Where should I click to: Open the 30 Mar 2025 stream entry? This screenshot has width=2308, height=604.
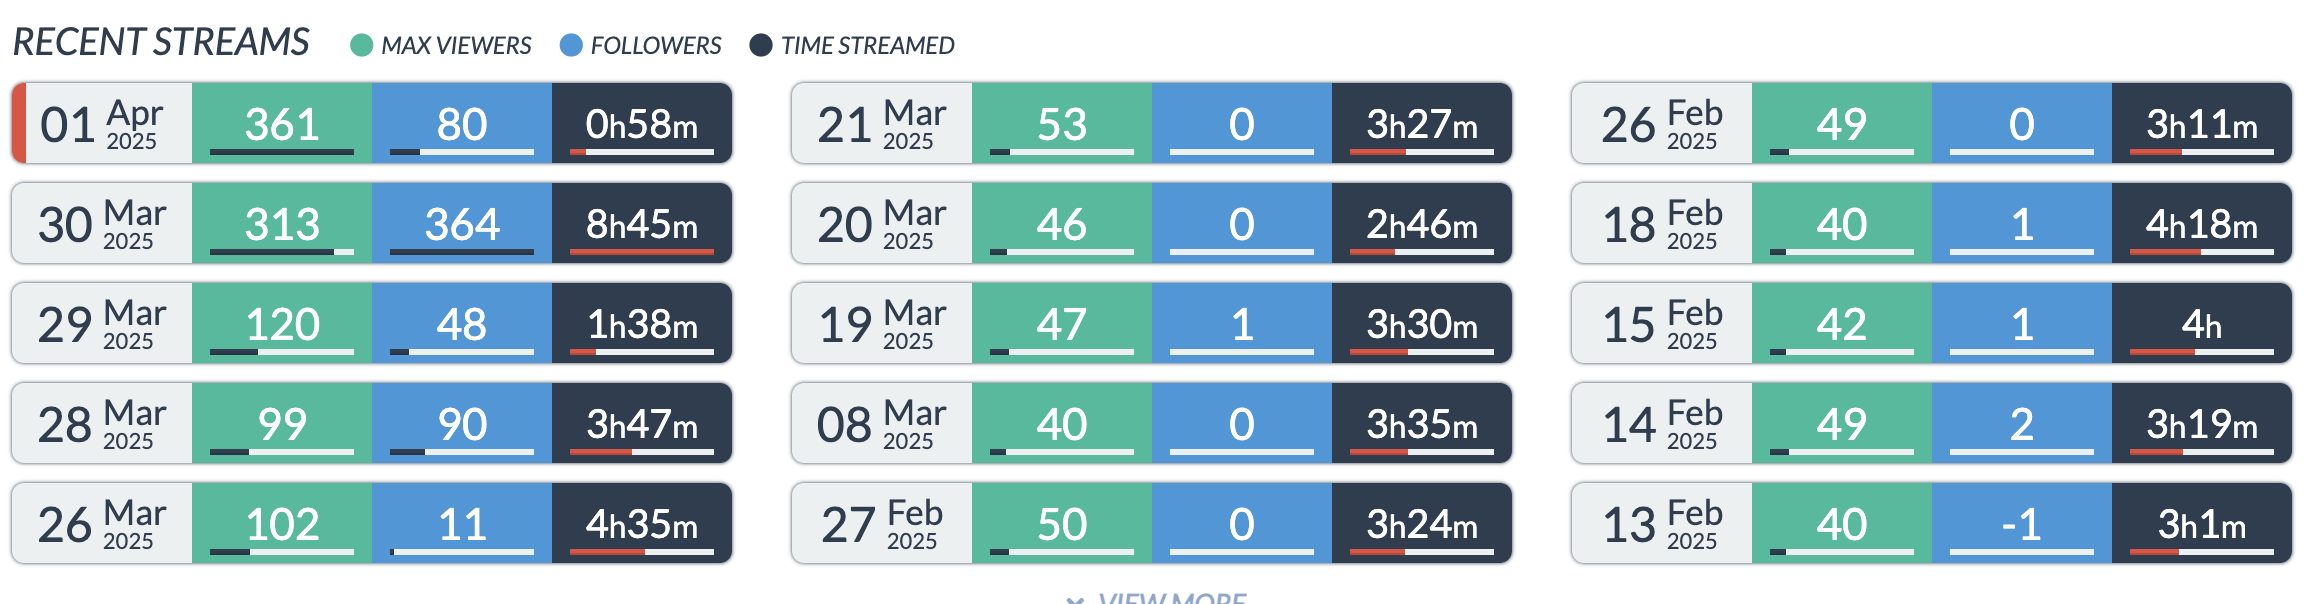(102, 223)
